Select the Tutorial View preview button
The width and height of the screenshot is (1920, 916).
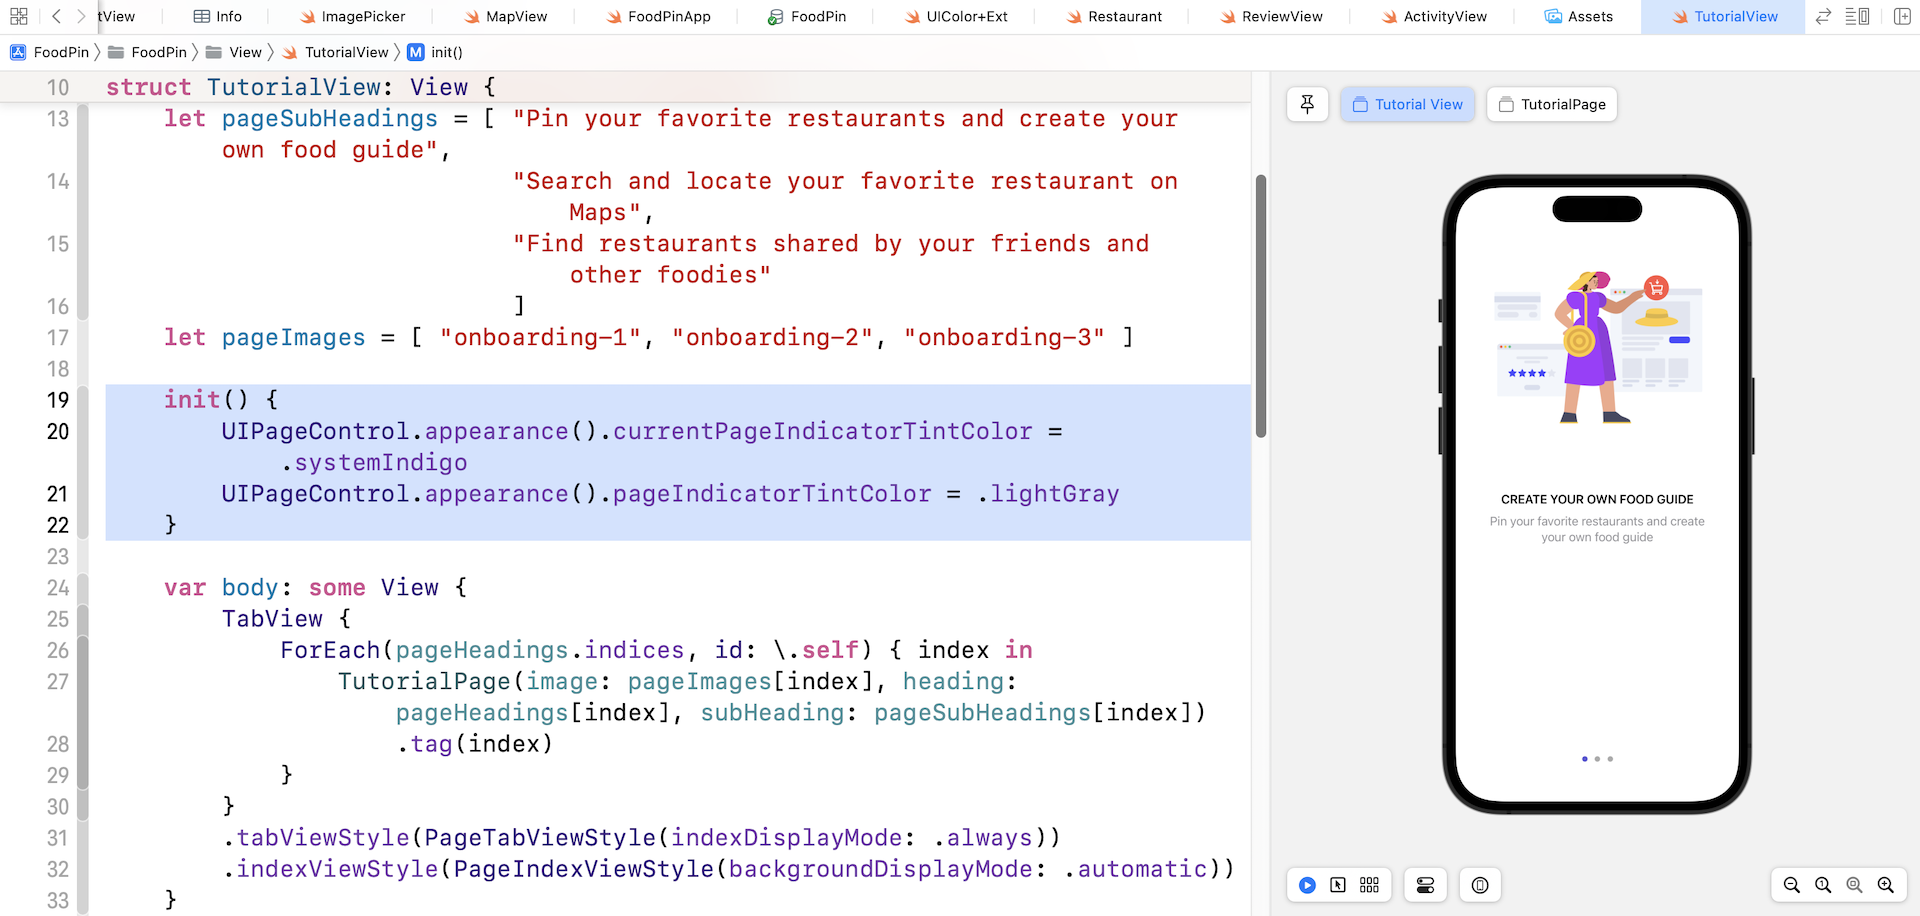[1407, 104]
